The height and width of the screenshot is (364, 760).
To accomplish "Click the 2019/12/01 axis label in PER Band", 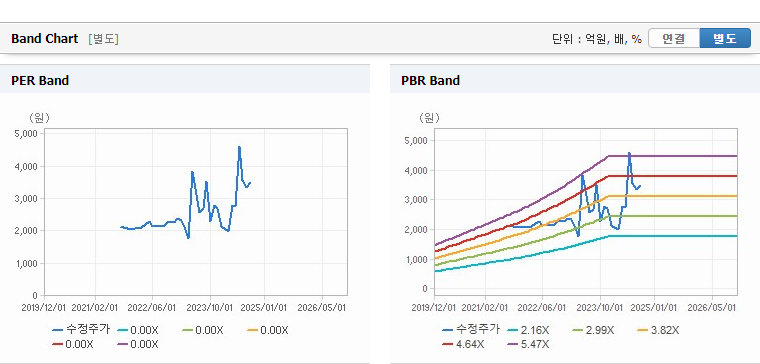I will tap(44, 308).
